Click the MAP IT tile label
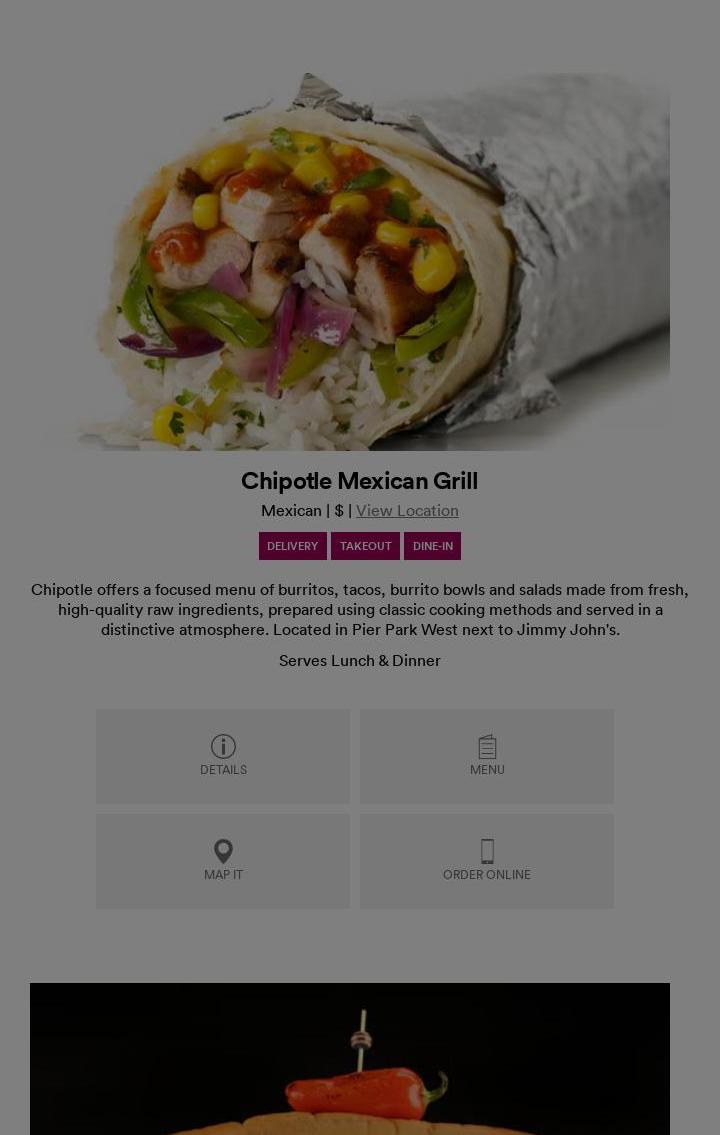 click(223, 874)
